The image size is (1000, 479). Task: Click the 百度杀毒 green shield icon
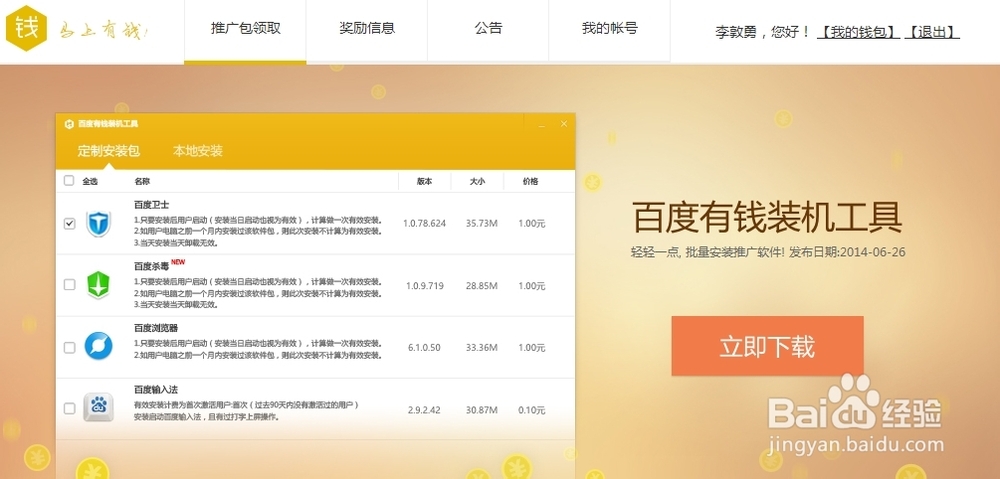pyautogui.click(x=98, y=285)
